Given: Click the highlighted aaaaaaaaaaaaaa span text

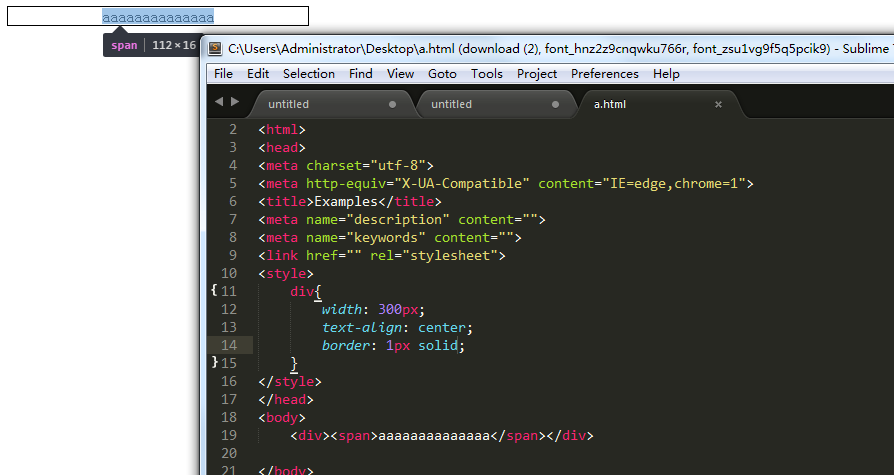Looking at the screenshot, I should [158, 18].
